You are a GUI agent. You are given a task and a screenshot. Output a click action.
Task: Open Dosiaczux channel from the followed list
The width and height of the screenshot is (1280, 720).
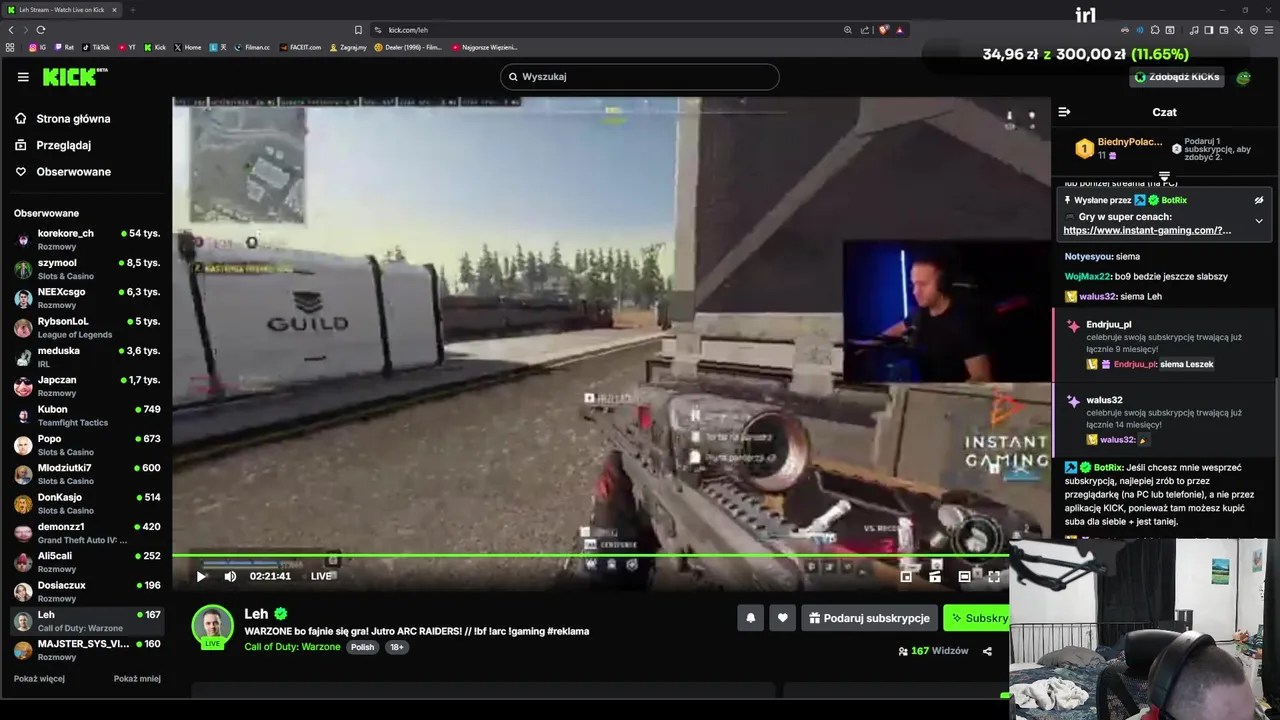[x=86, y=591]
